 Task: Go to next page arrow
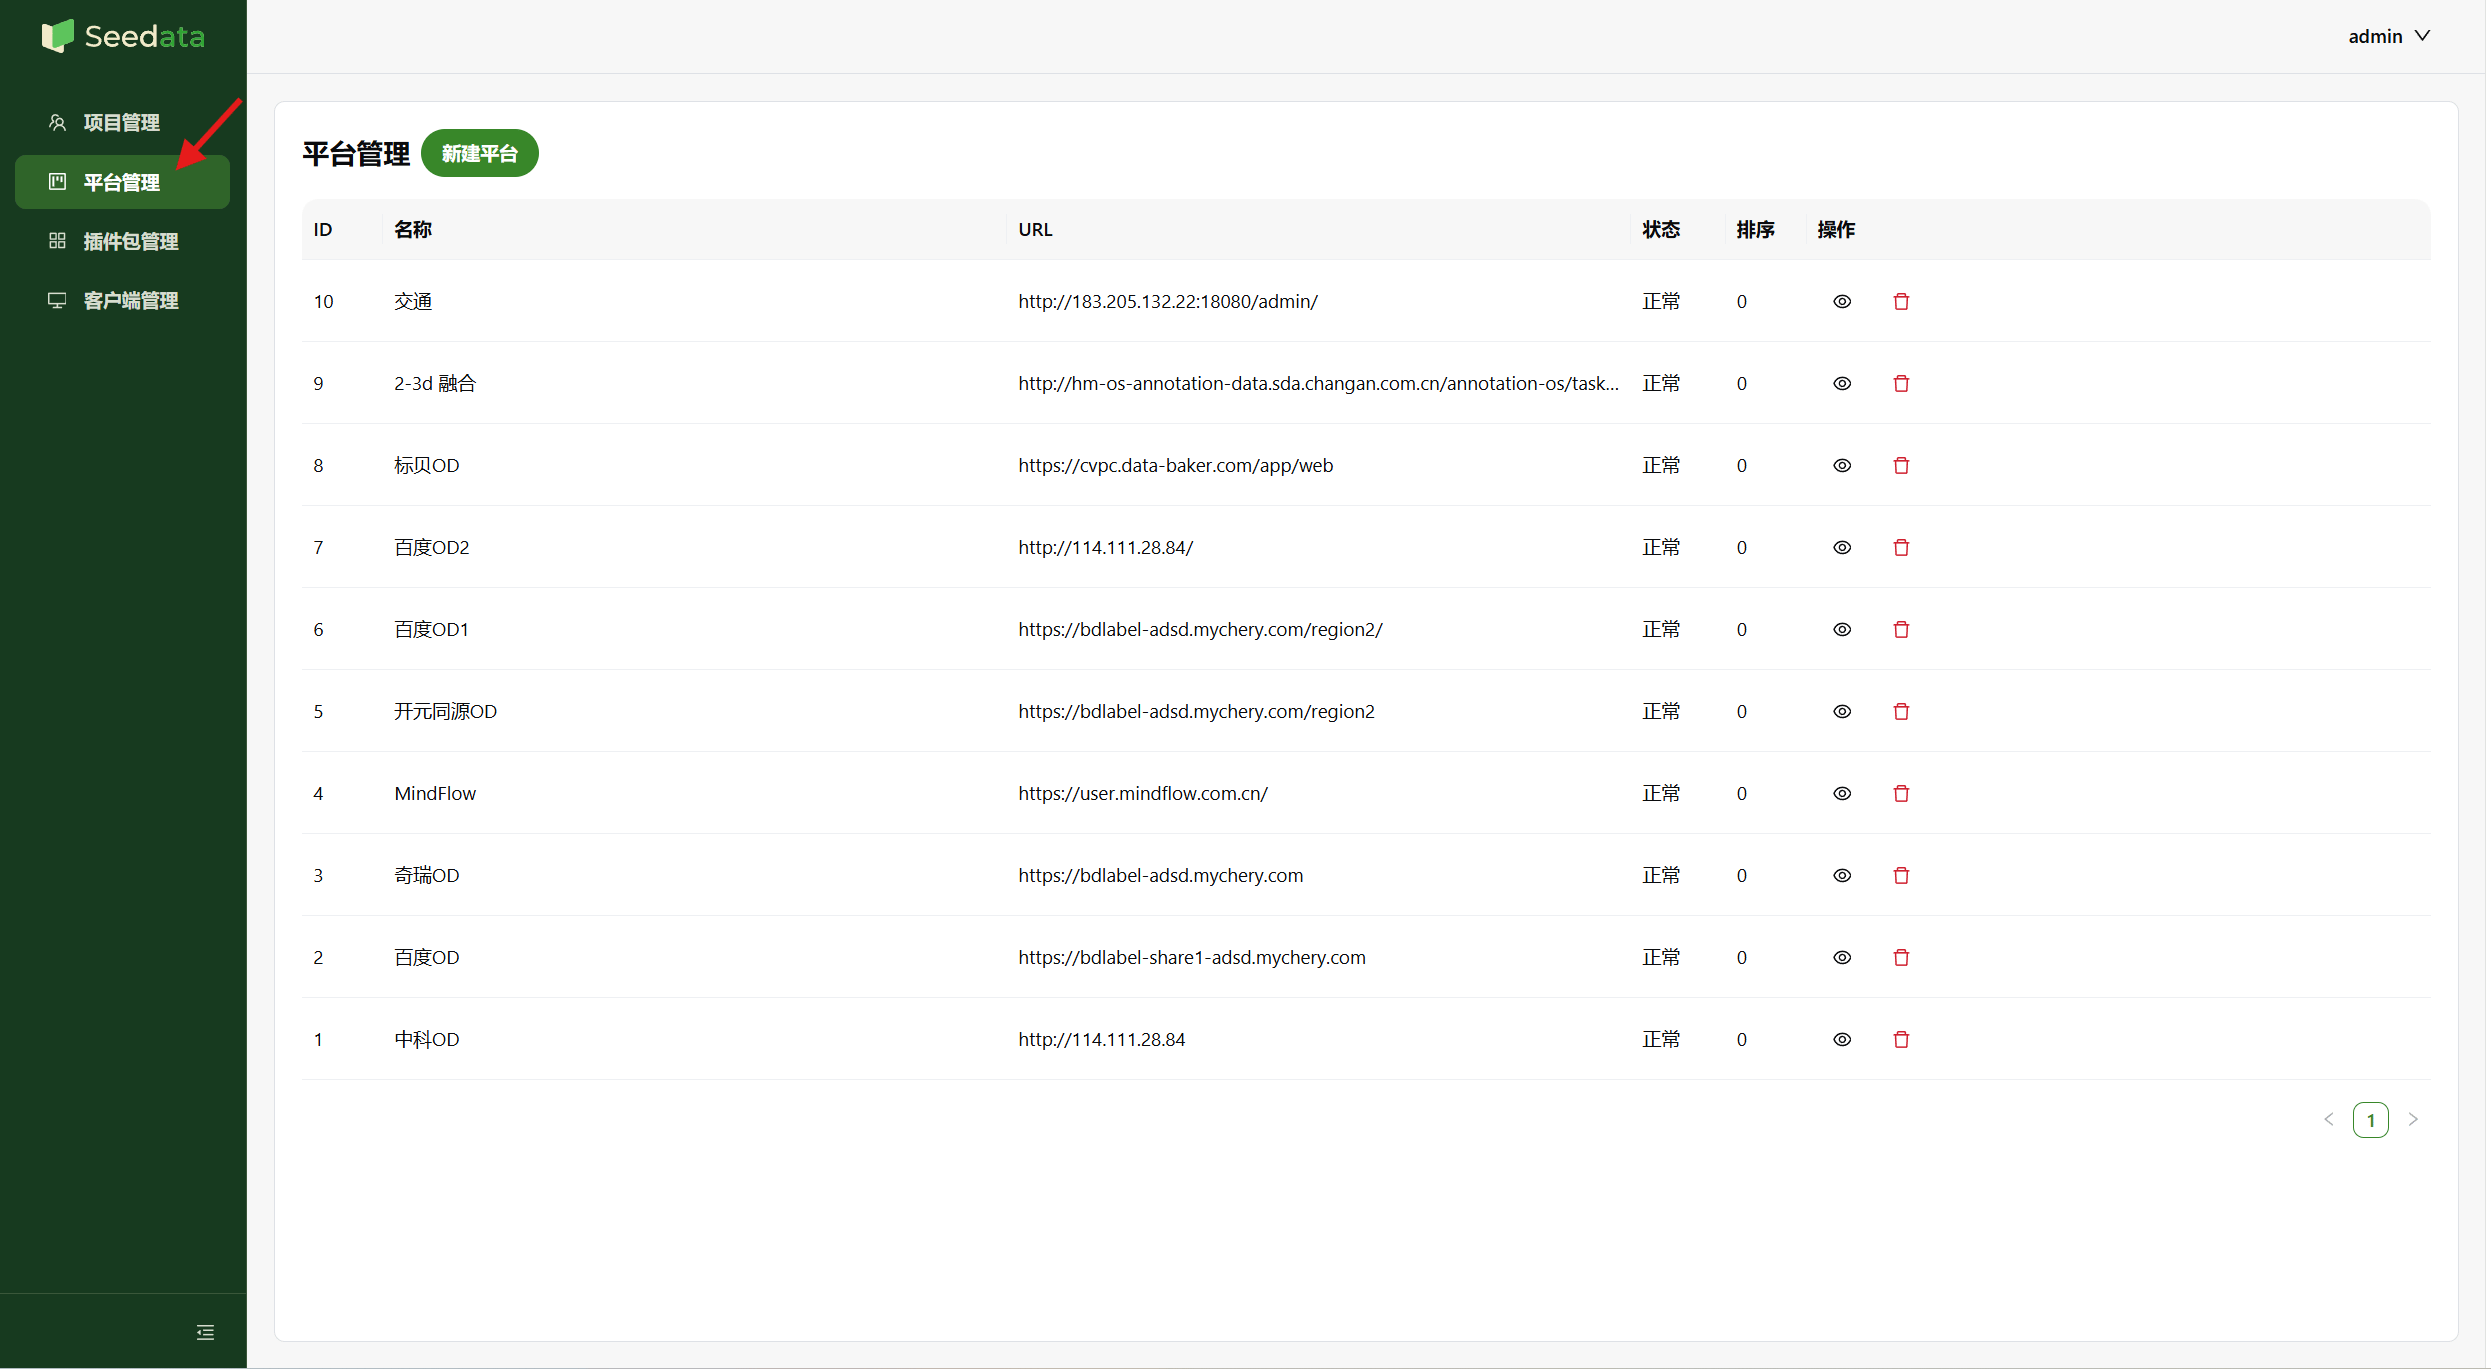click(x=2413, y=1119)
